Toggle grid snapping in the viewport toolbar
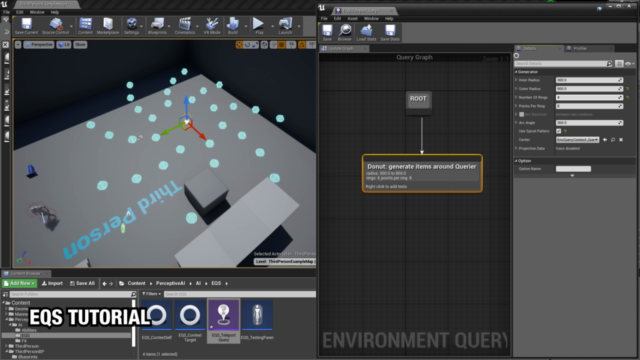Viewport: 640px width, 360px height. pyautogui.click(x=282, y=44)
